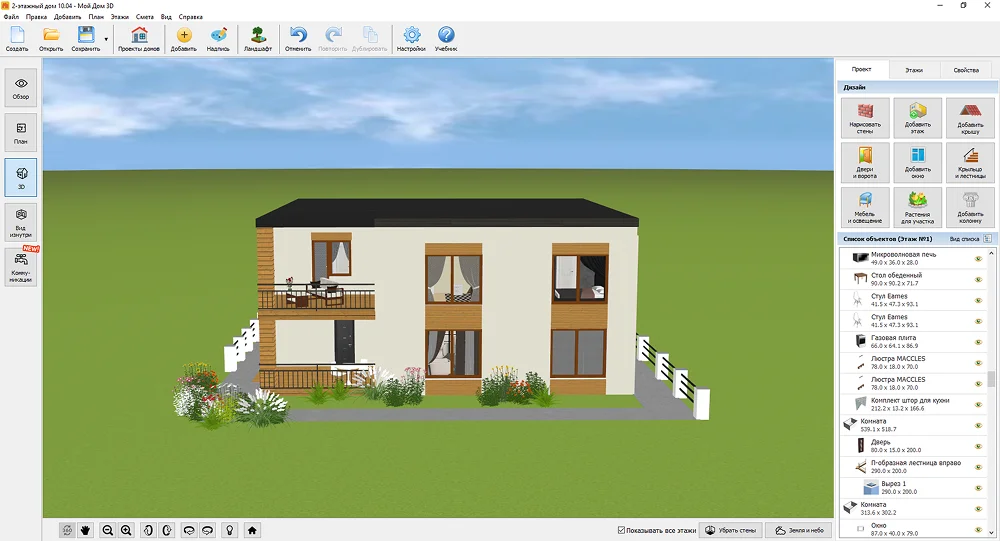
Task: Open a project with the Открыть icon
Action: (x=51, y=39)
